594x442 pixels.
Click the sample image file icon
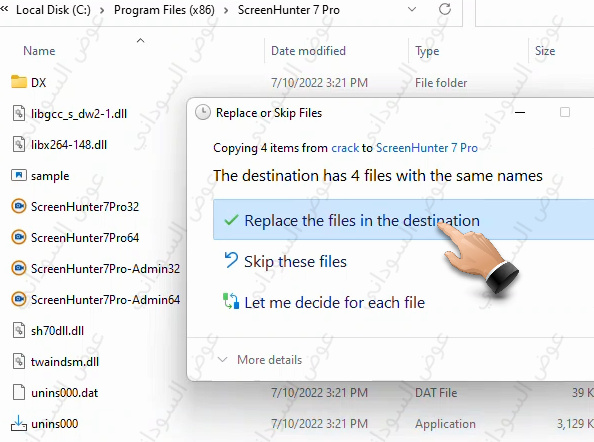(19, 175)
